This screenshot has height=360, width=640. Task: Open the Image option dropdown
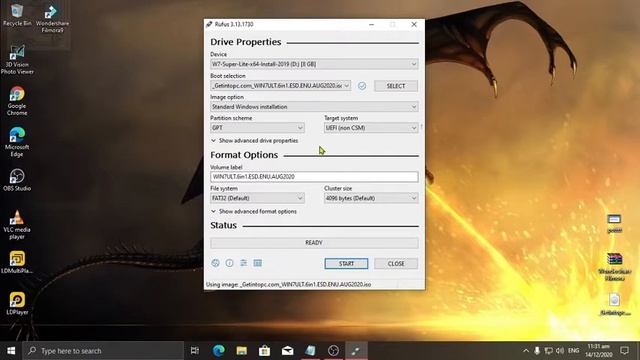point(314,107)
